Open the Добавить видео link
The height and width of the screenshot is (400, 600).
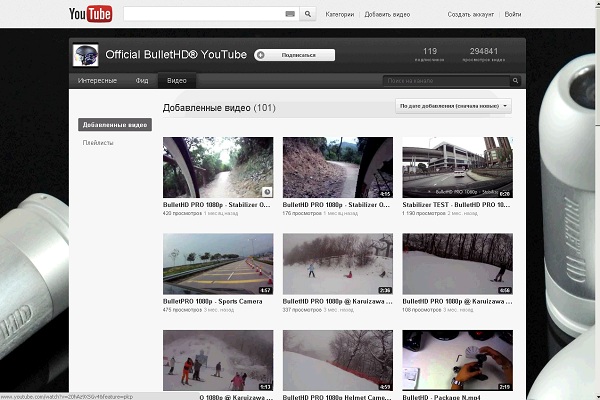tap(387, 15)
